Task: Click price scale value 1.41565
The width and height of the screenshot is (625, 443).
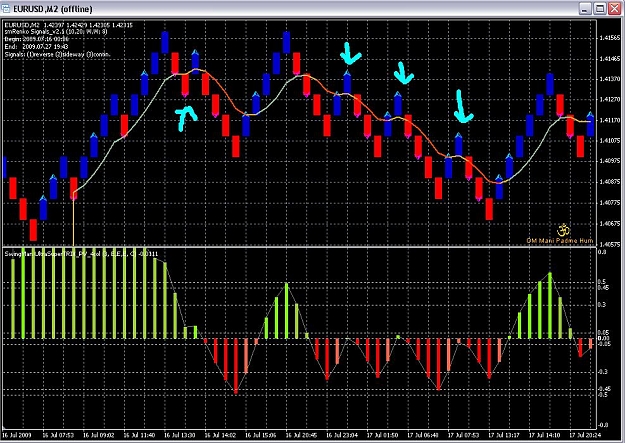Action: (x=609, y=38)
